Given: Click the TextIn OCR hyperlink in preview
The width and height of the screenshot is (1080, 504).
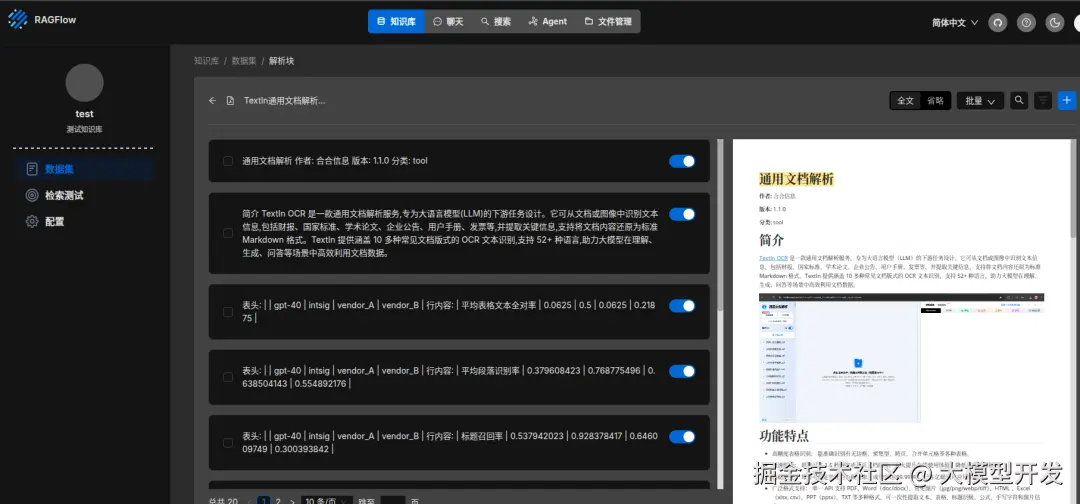Looking at the screenshot, I should click(x=773, y=258).
